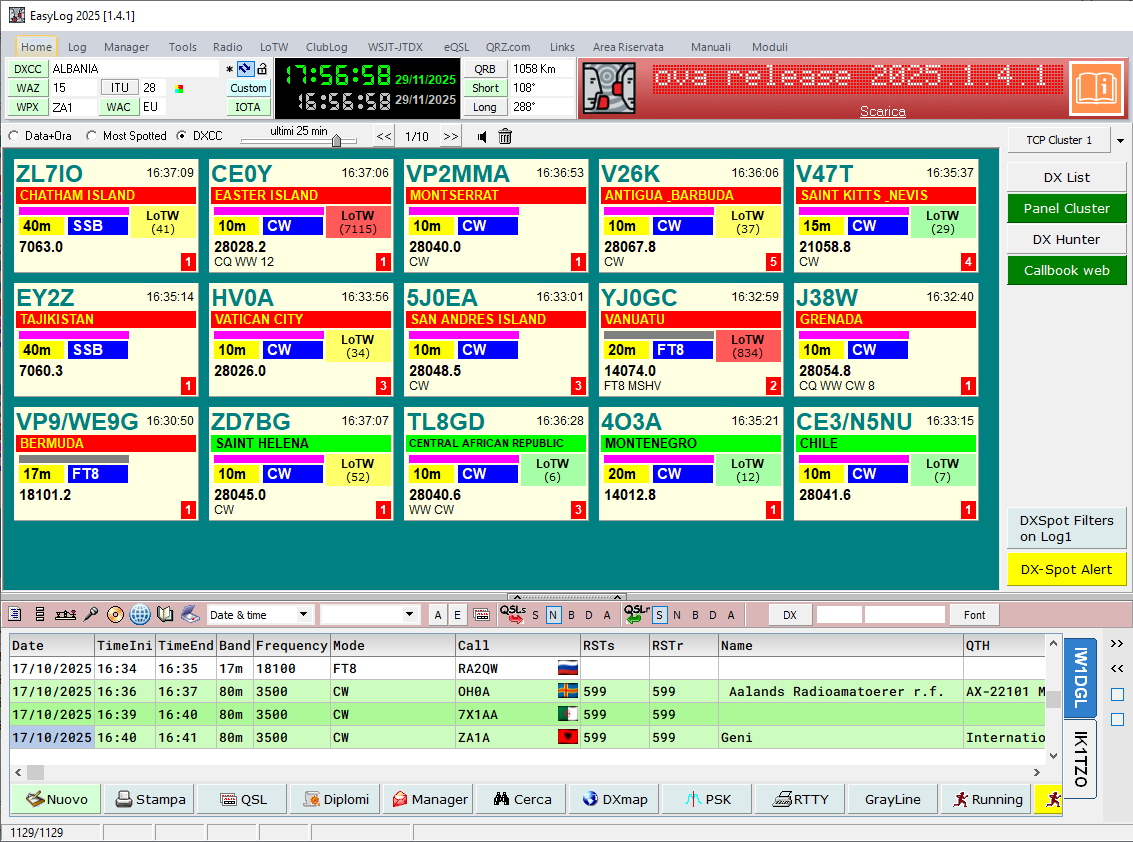Click the small colored squares icon

coord(178,88)
